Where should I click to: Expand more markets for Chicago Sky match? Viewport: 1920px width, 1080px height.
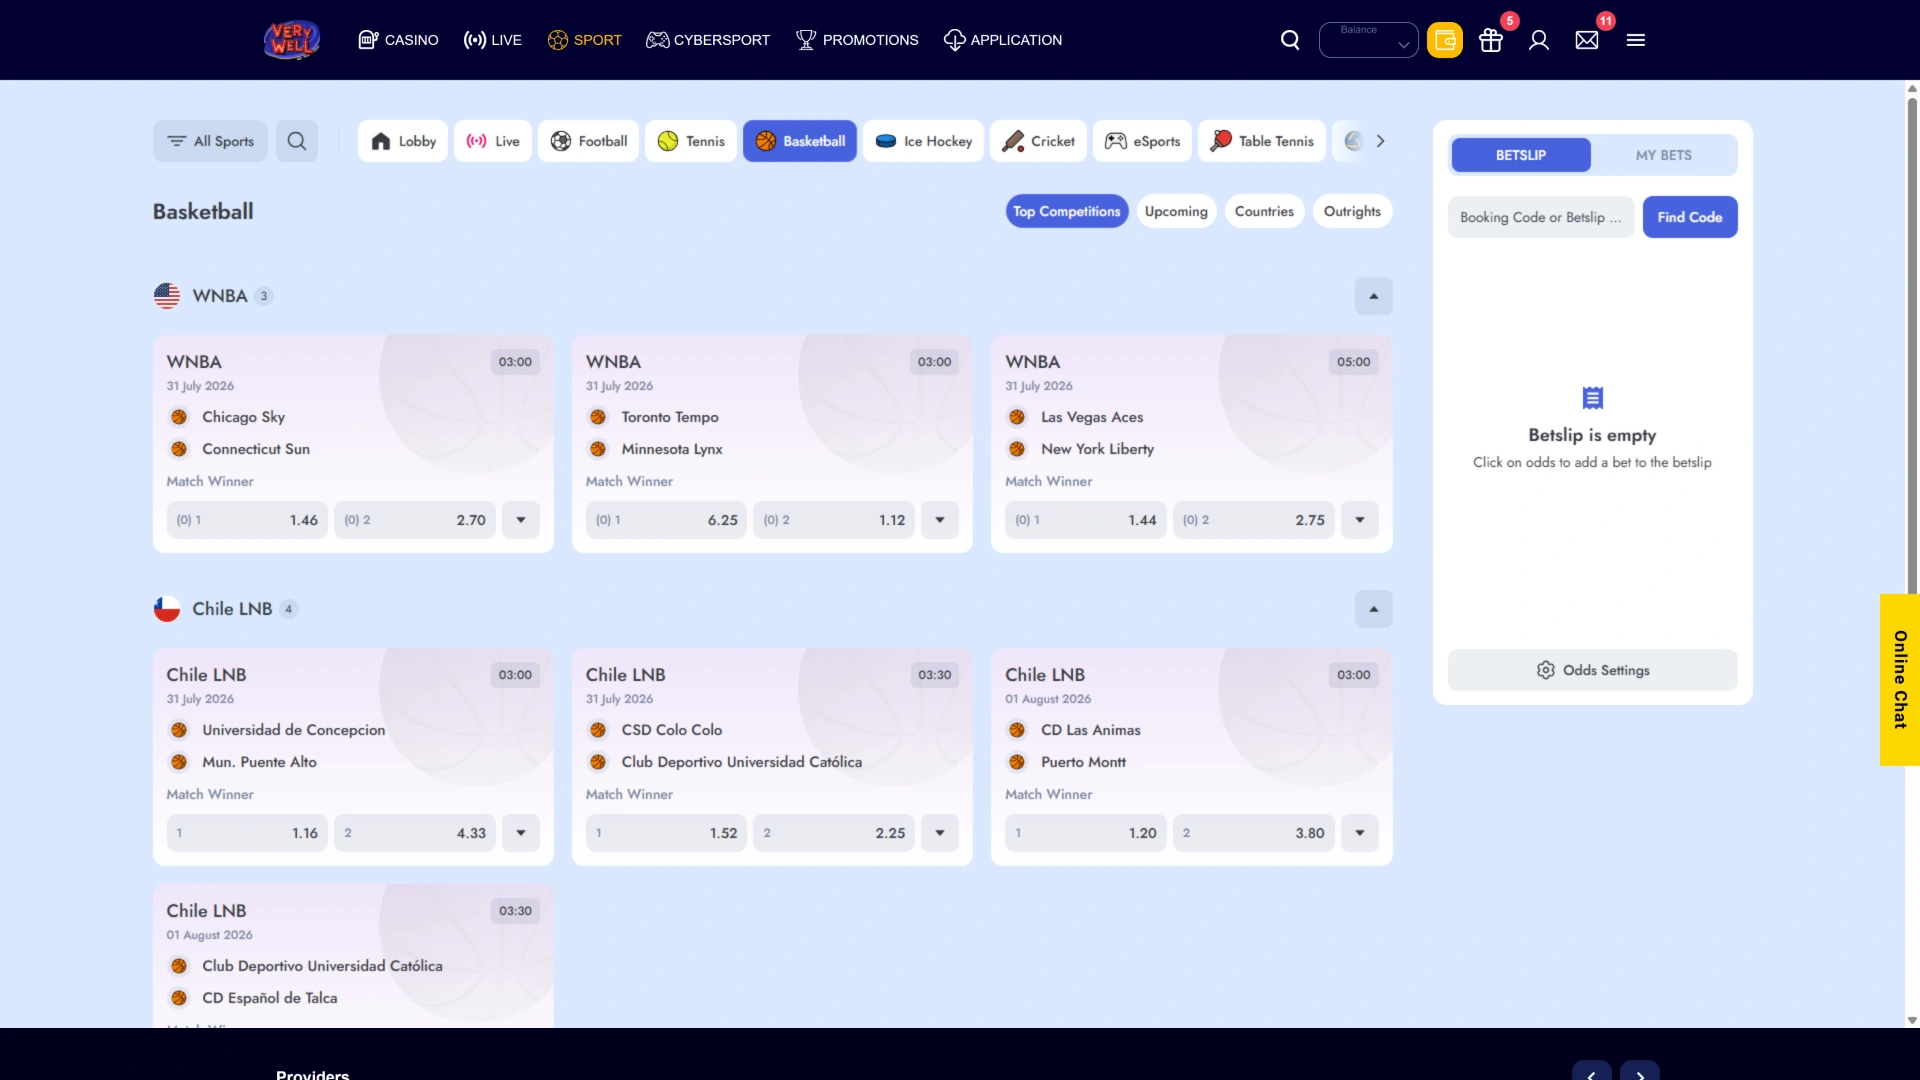click(x=521, y=520)
